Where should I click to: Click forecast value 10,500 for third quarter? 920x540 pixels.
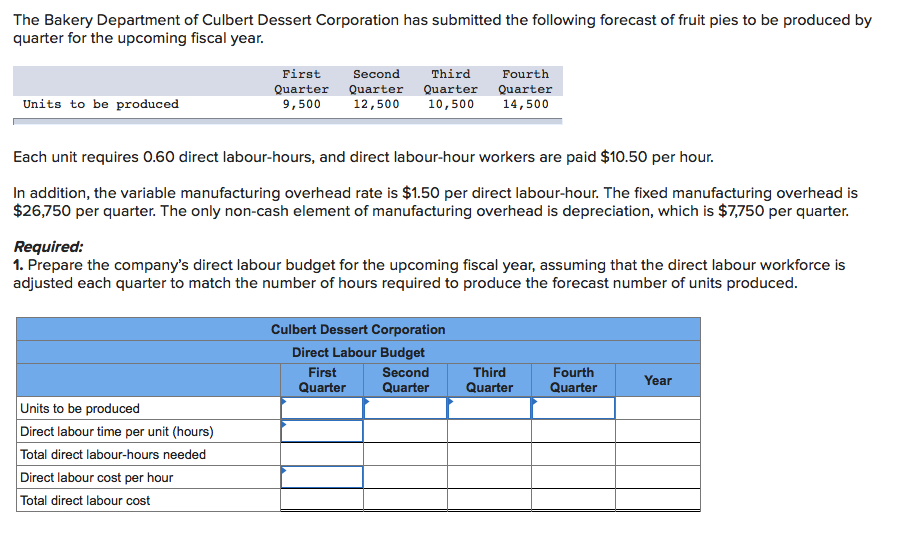[x=451, y=104]
